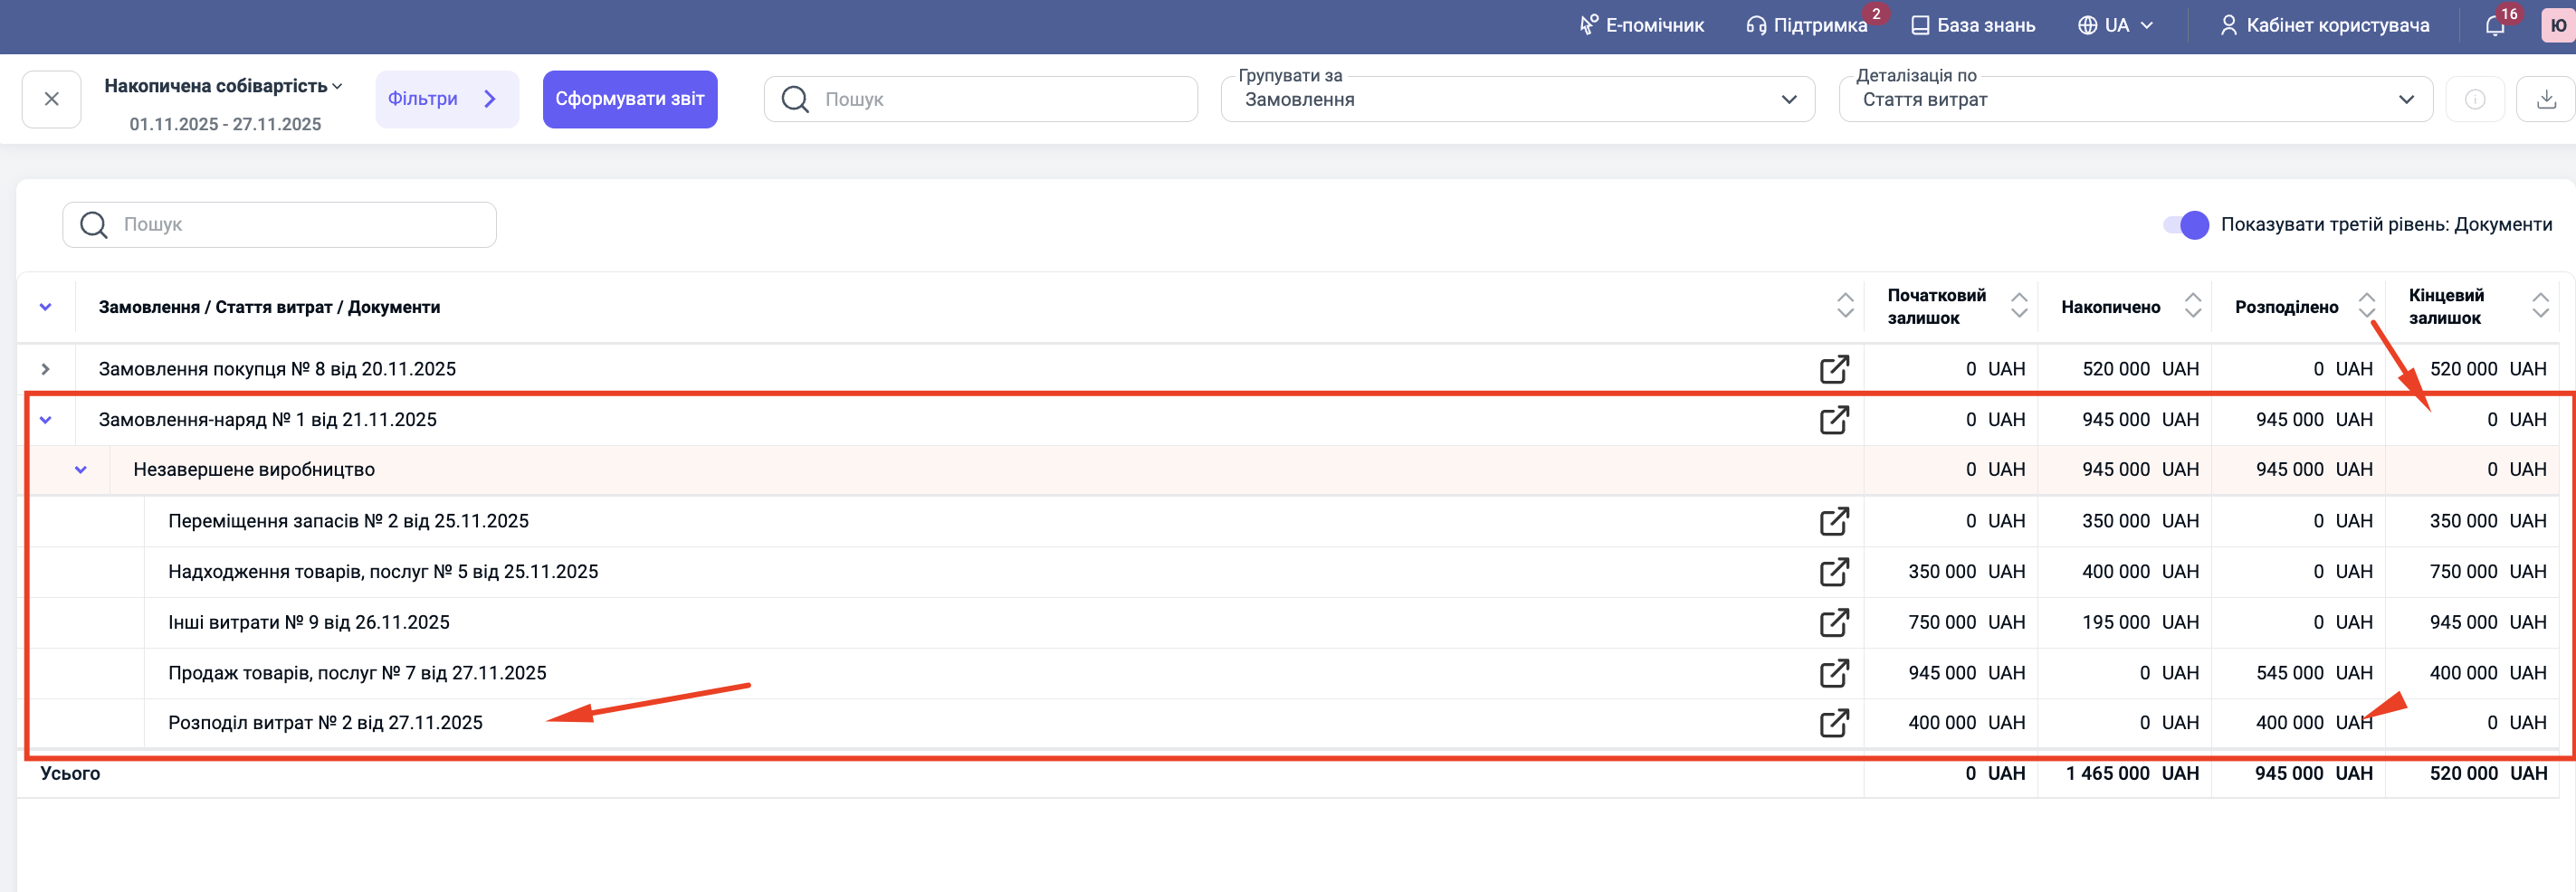Image resolution: width=2576 pixels, height=892 pixels.
Task: Click the download report icon
Action: coord(2546,99)
